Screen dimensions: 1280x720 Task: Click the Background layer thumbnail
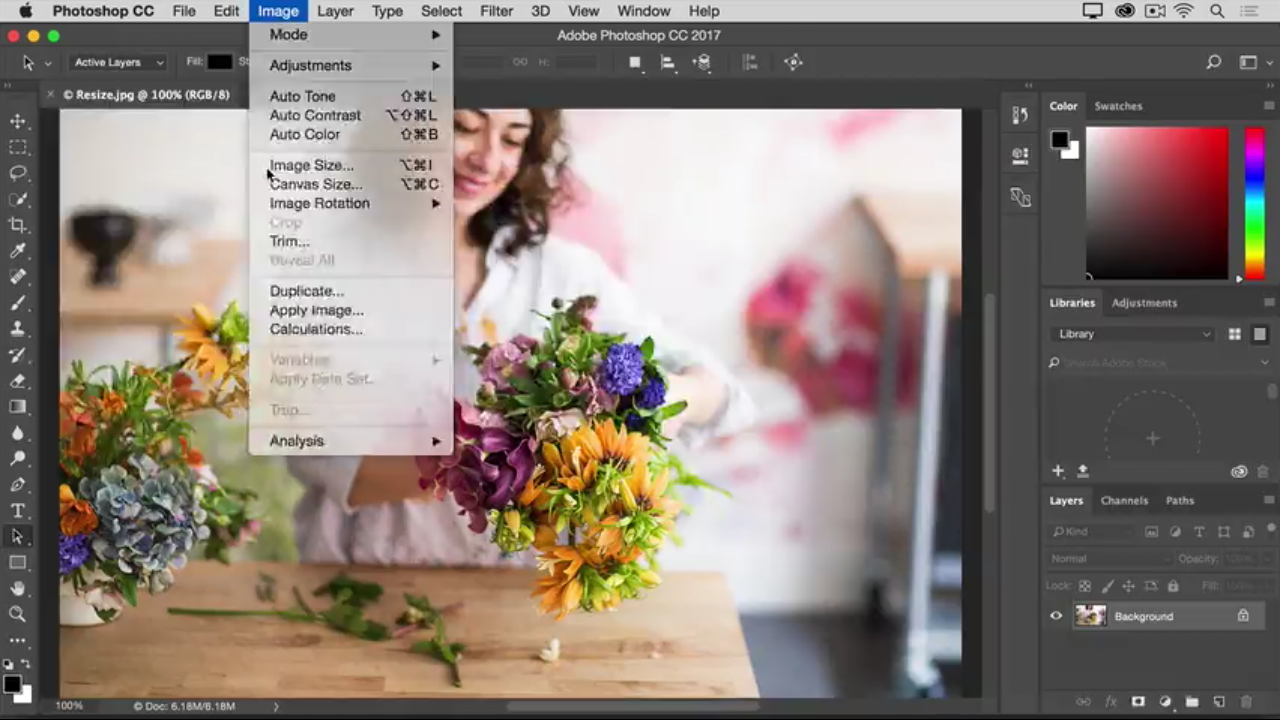point(1090,616)
